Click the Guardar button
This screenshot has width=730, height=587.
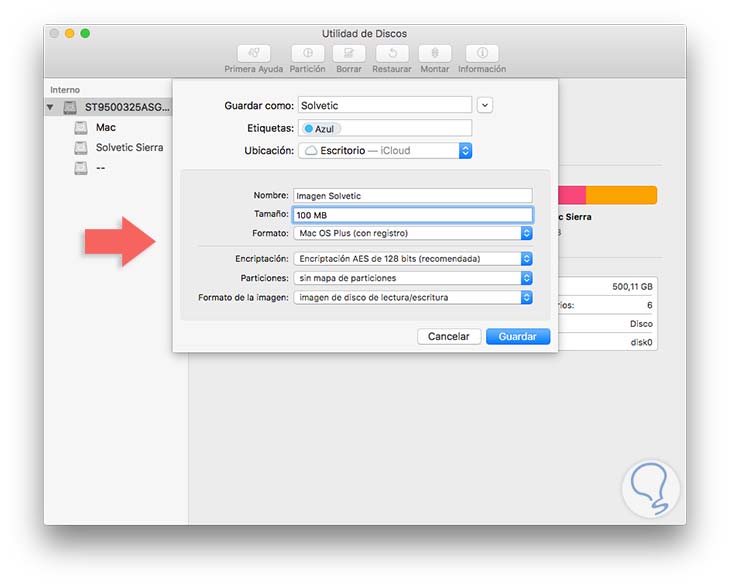(518, 336)
